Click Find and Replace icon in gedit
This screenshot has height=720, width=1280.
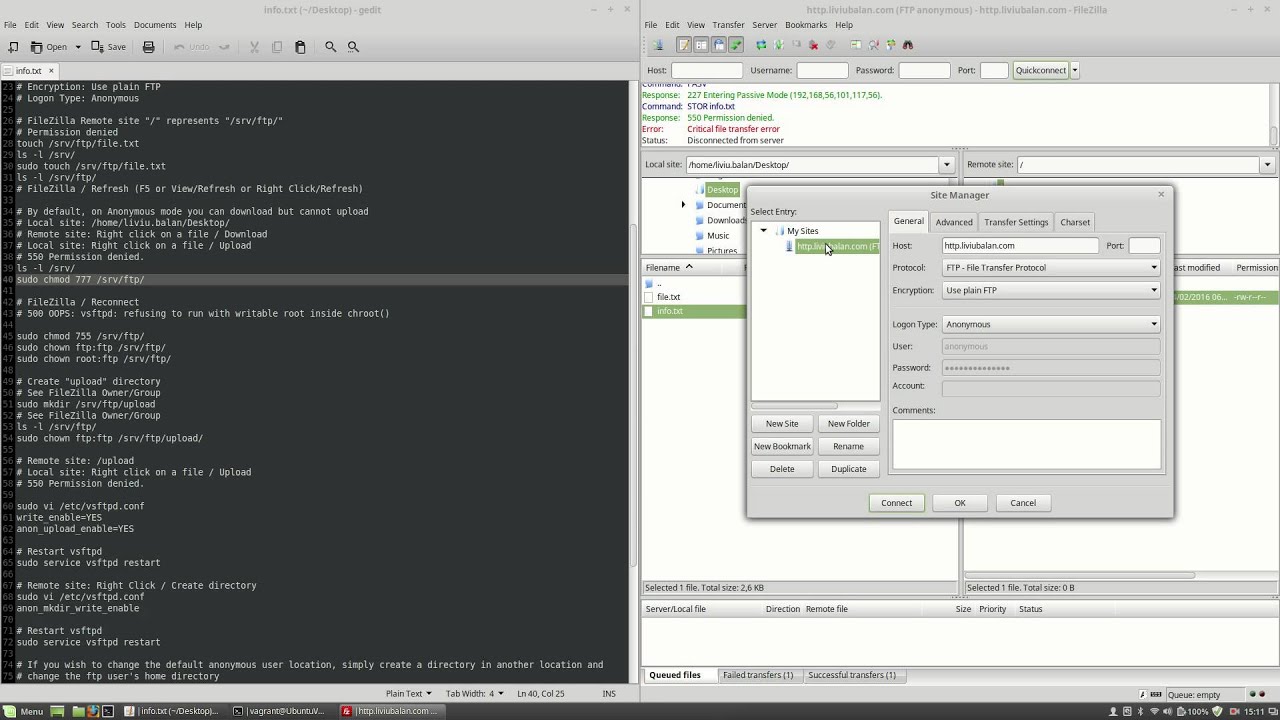353,47
